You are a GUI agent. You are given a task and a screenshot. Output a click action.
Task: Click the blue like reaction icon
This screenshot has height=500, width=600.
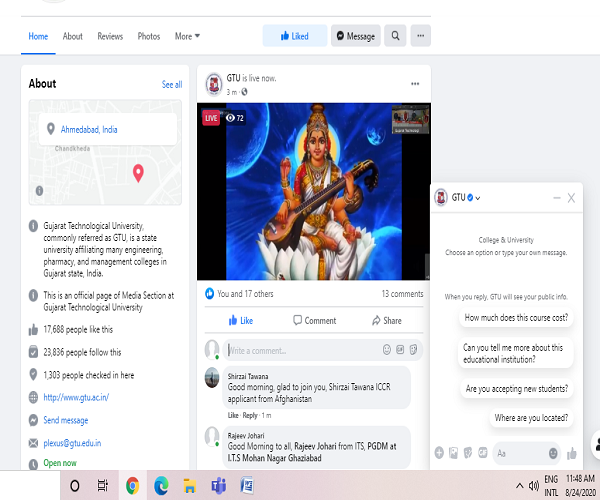209,293
